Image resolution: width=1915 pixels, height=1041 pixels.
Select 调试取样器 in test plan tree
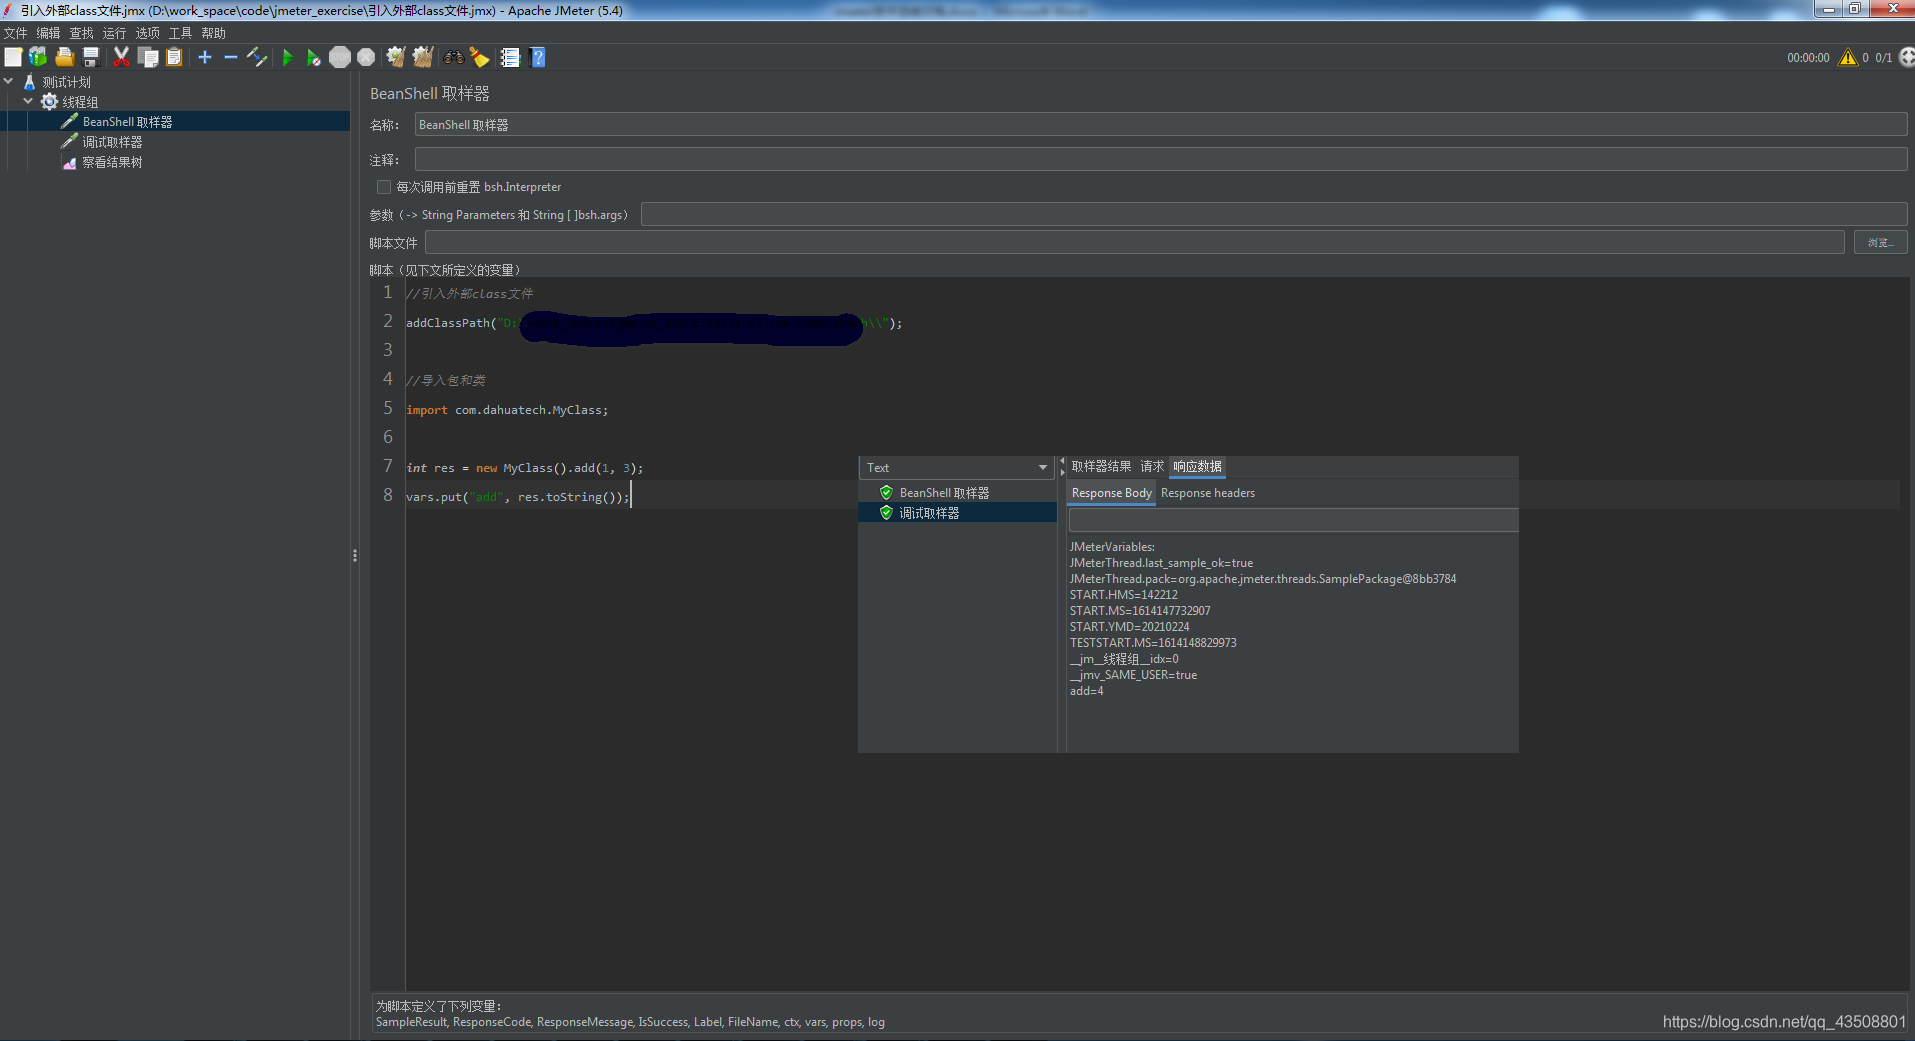[112, 142]
